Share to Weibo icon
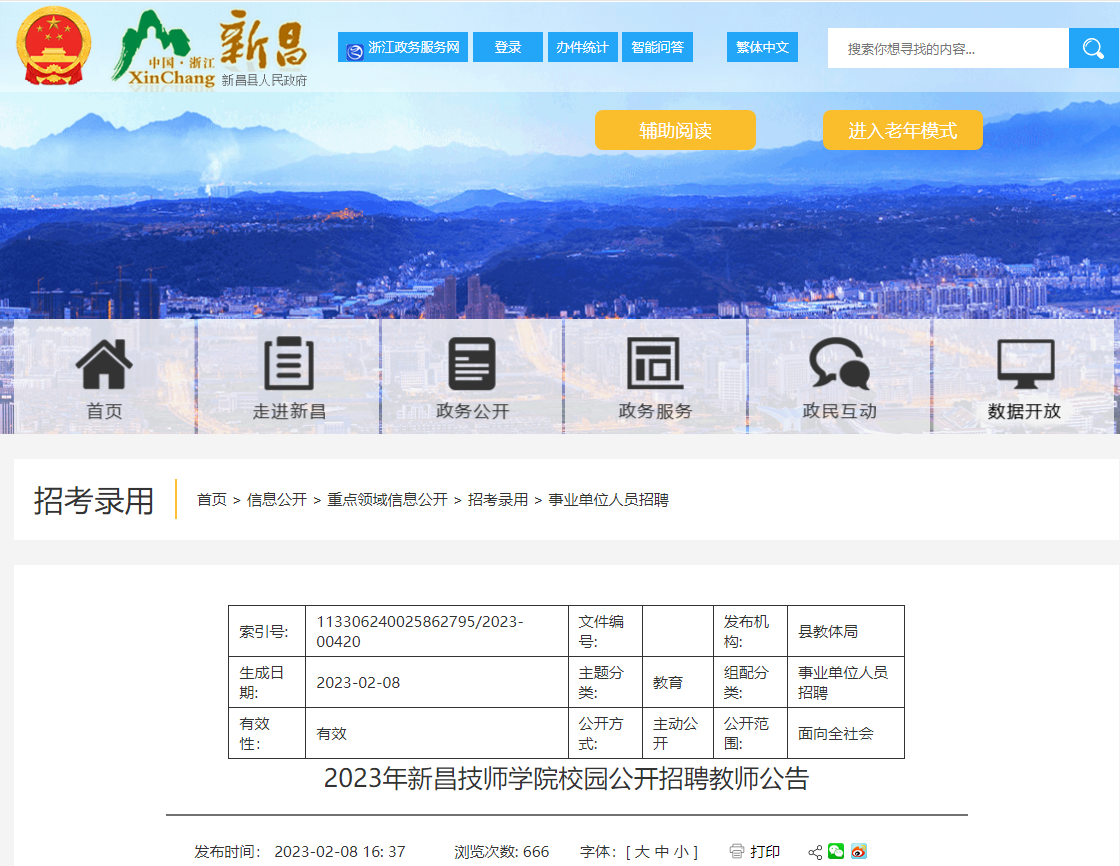 pyautogui.click(x=859, y=851)
